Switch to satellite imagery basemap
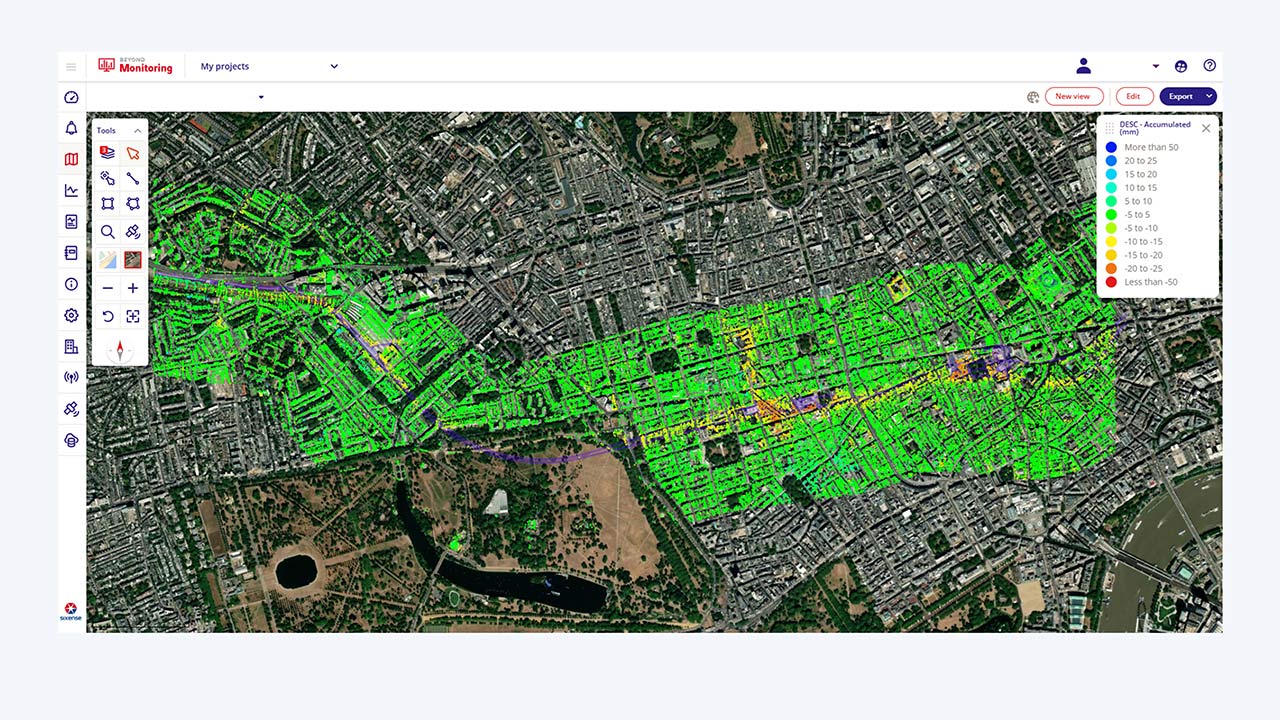1280x720 pixels. coord(133,260)
